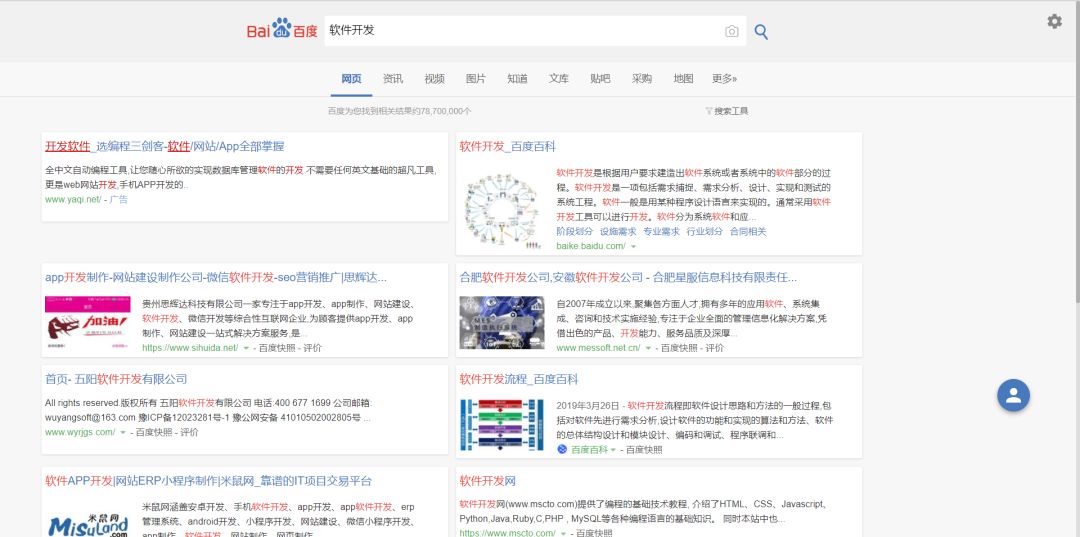The height and width of the screenshot is (537, 1080).
Task: Switch to the 视频 tab
Action: [x=434, y=79]
